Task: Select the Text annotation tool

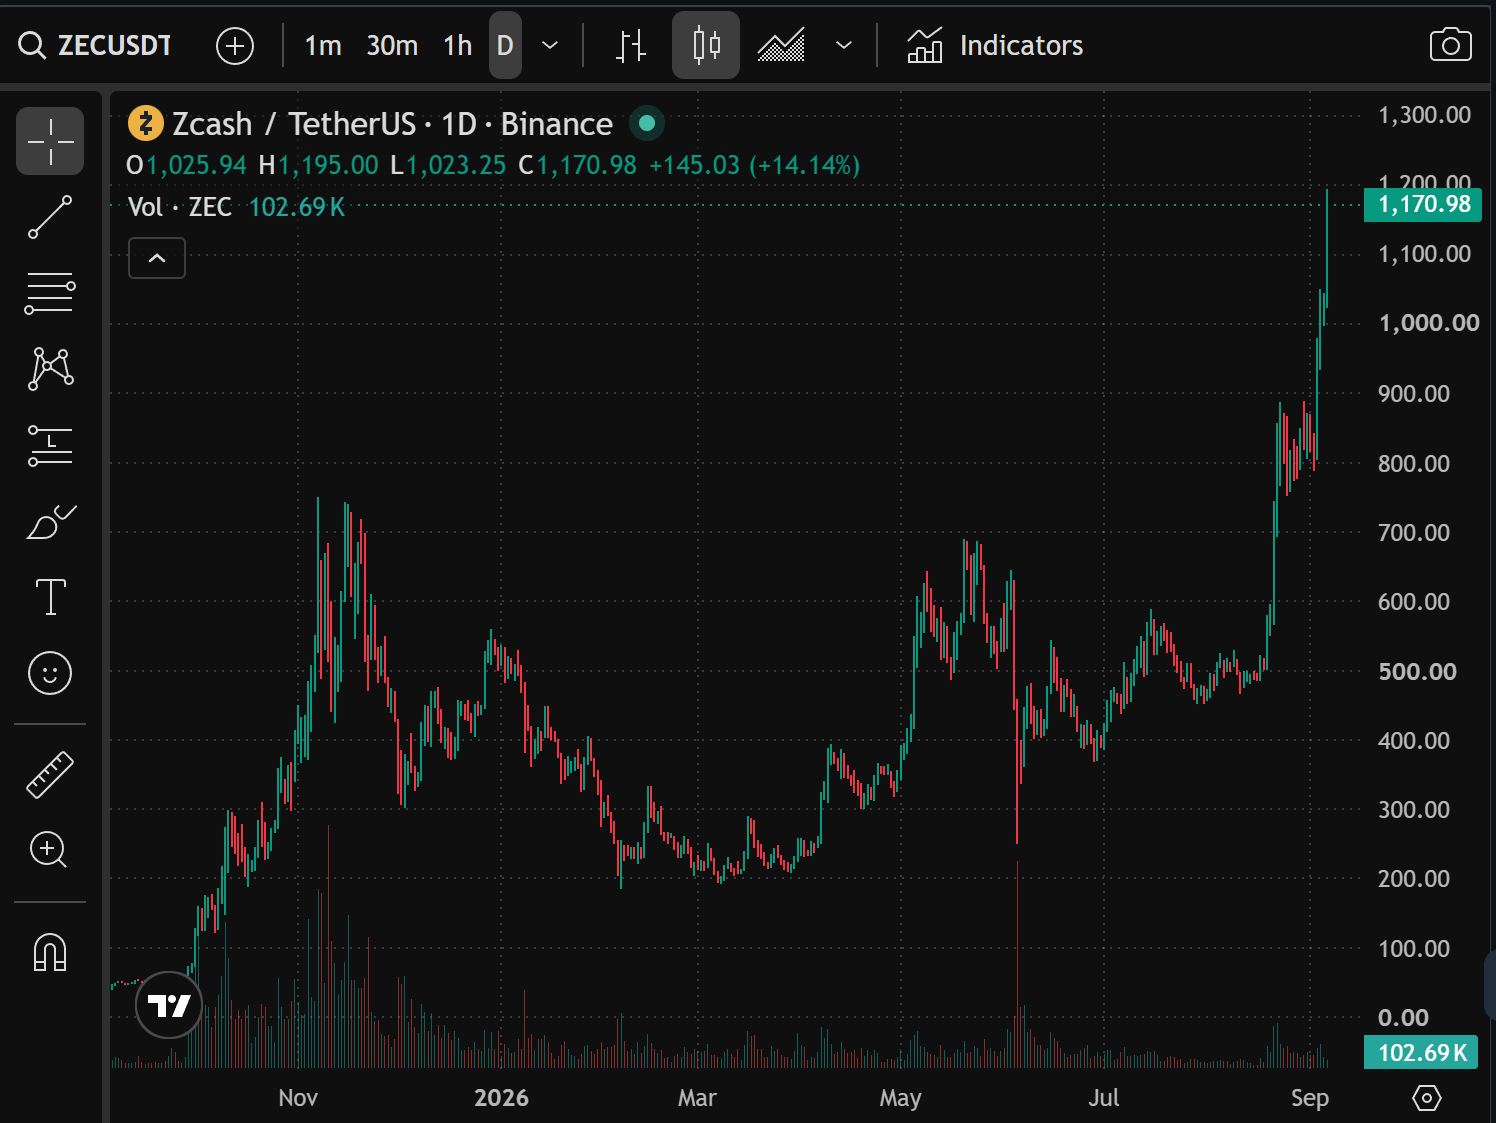Action: pos(50,597)
